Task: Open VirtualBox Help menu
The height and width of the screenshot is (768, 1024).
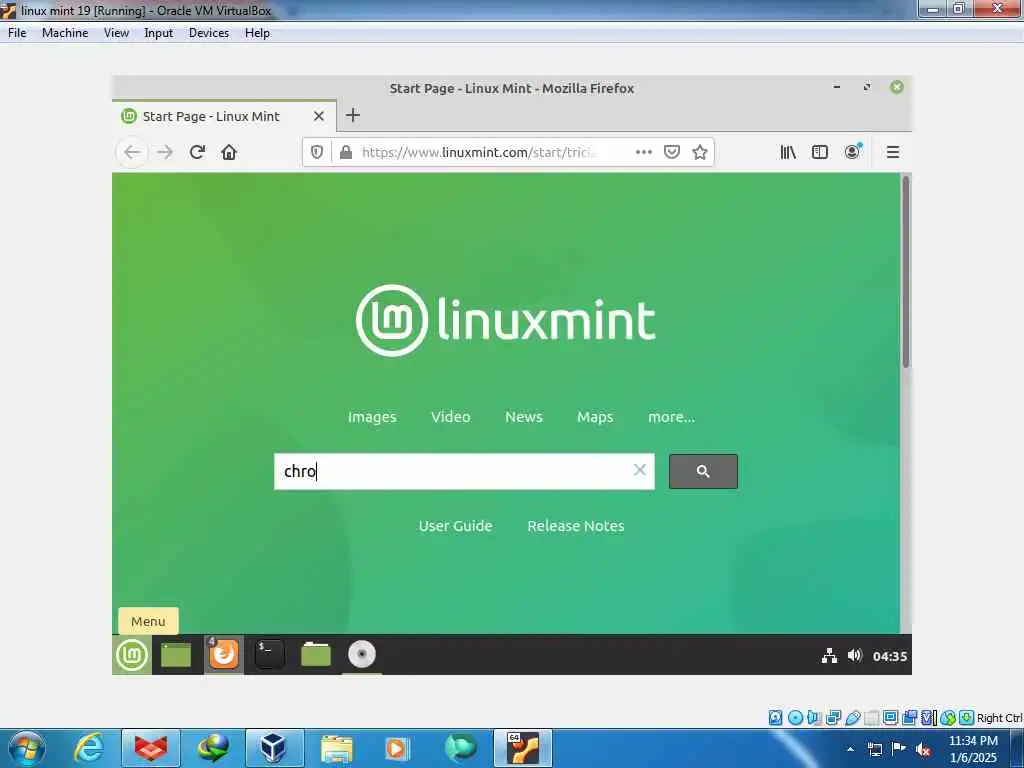Action: pos(257,33)
